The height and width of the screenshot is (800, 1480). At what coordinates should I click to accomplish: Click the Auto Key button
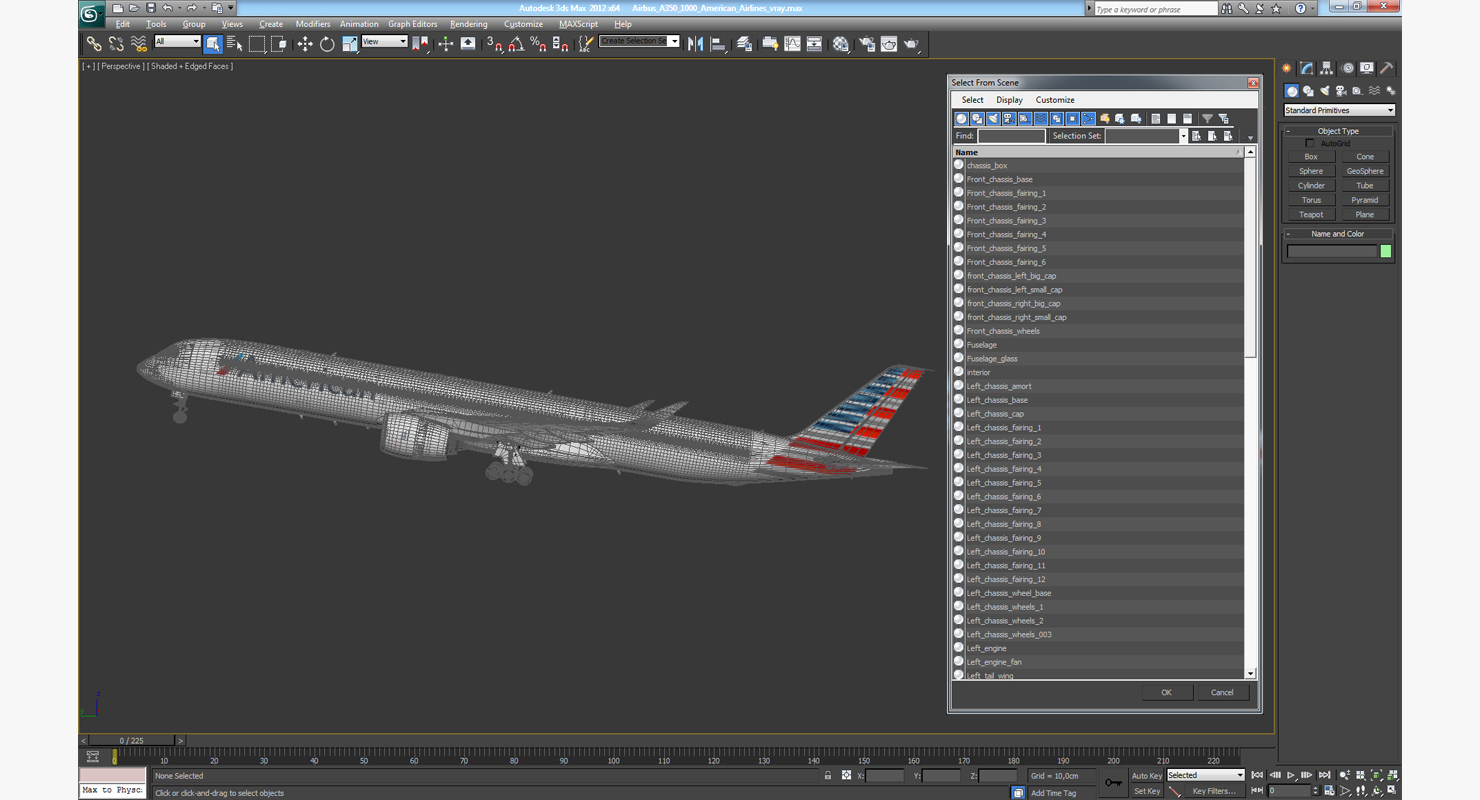(x=1147, y=776)
